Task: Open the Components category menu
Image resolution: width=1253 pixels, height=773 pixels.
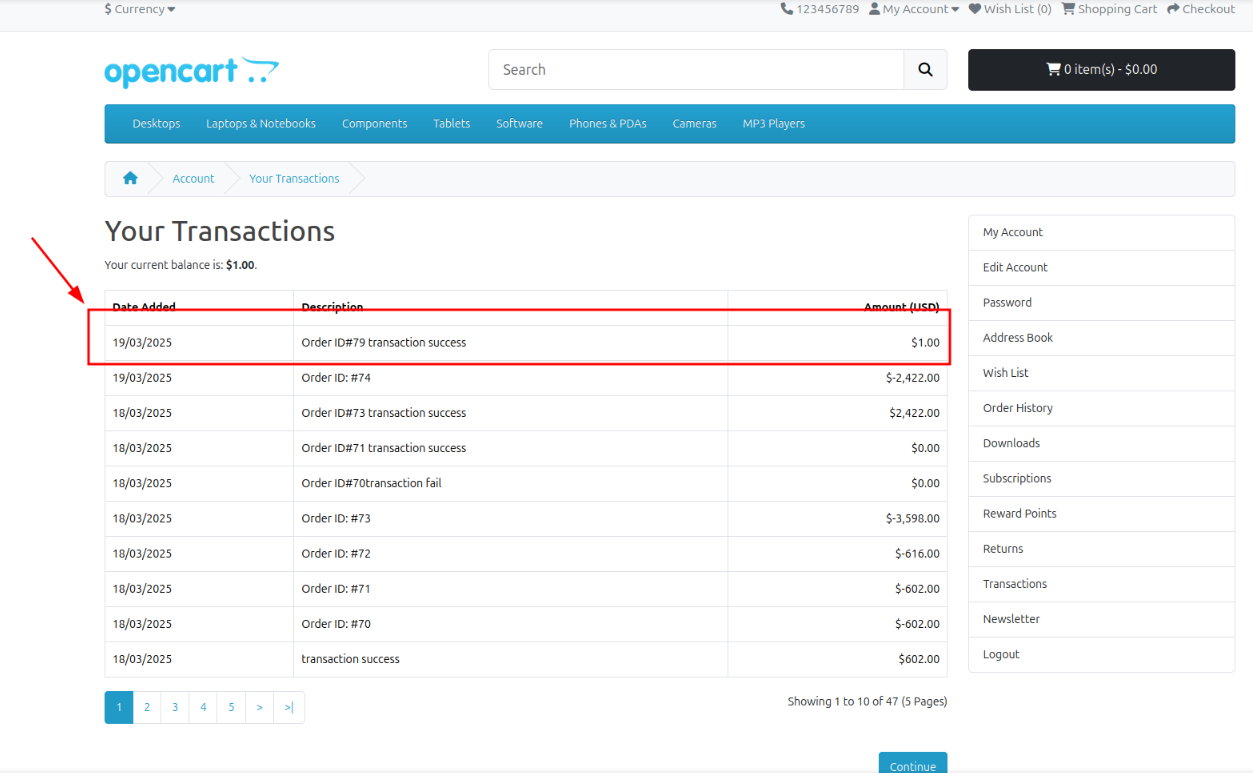Action: point(374,124)
